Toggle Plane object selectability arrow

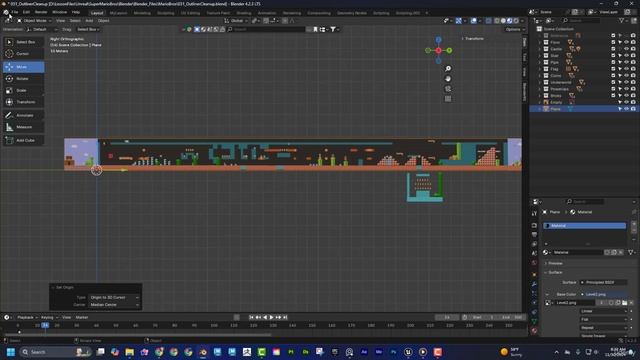(620, 109)
